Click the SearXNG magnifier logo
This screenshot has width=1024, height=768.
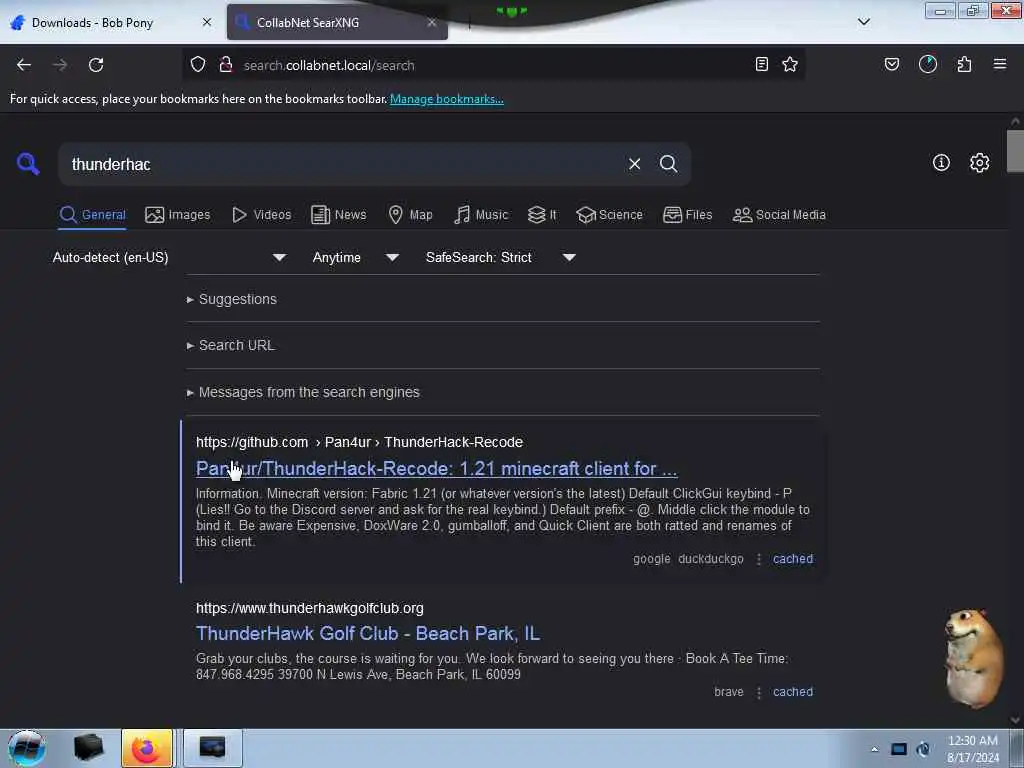pyautogui.click(x=28, y=163)
